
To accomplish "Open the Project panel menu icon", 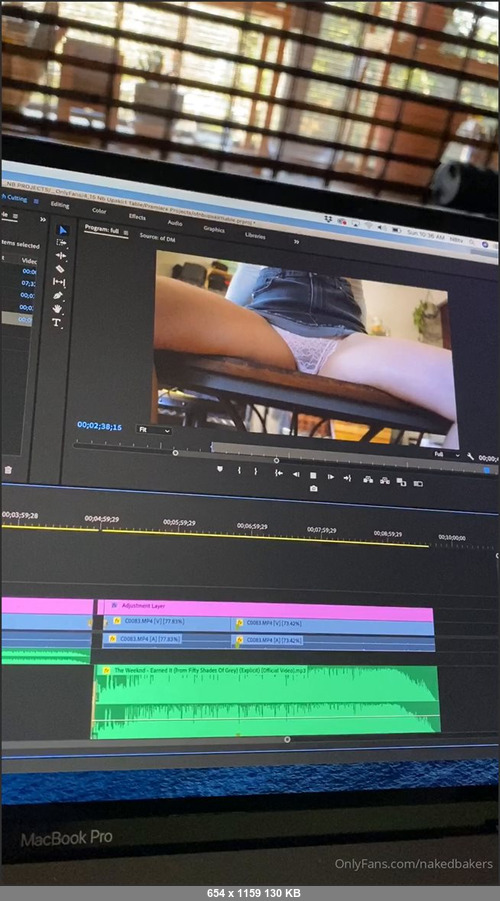I will point(16,216).
